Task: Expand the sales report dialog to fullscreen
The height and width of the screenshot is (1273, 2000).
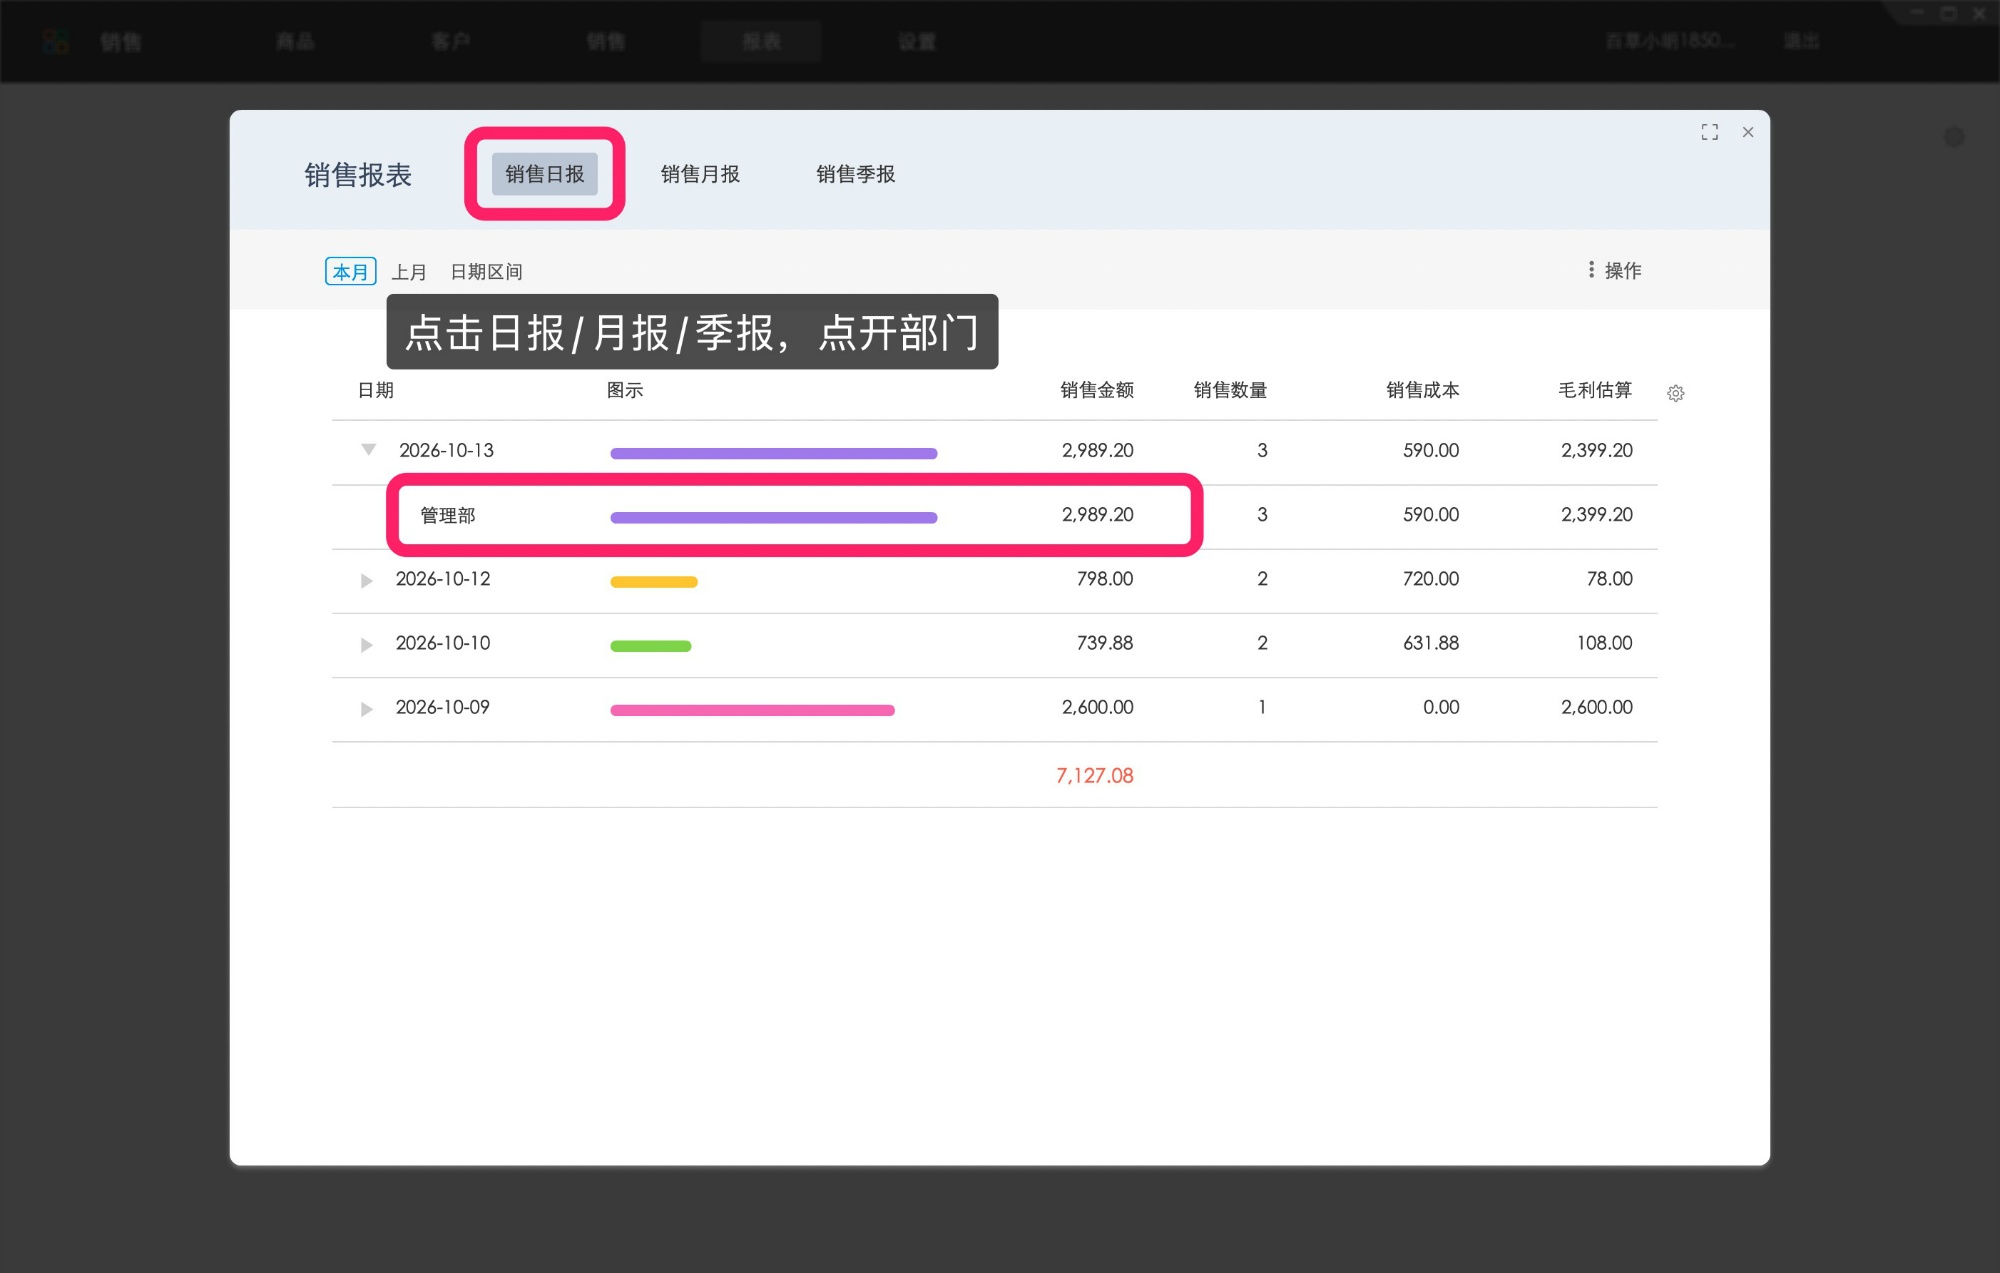Action: [1710, 132]
